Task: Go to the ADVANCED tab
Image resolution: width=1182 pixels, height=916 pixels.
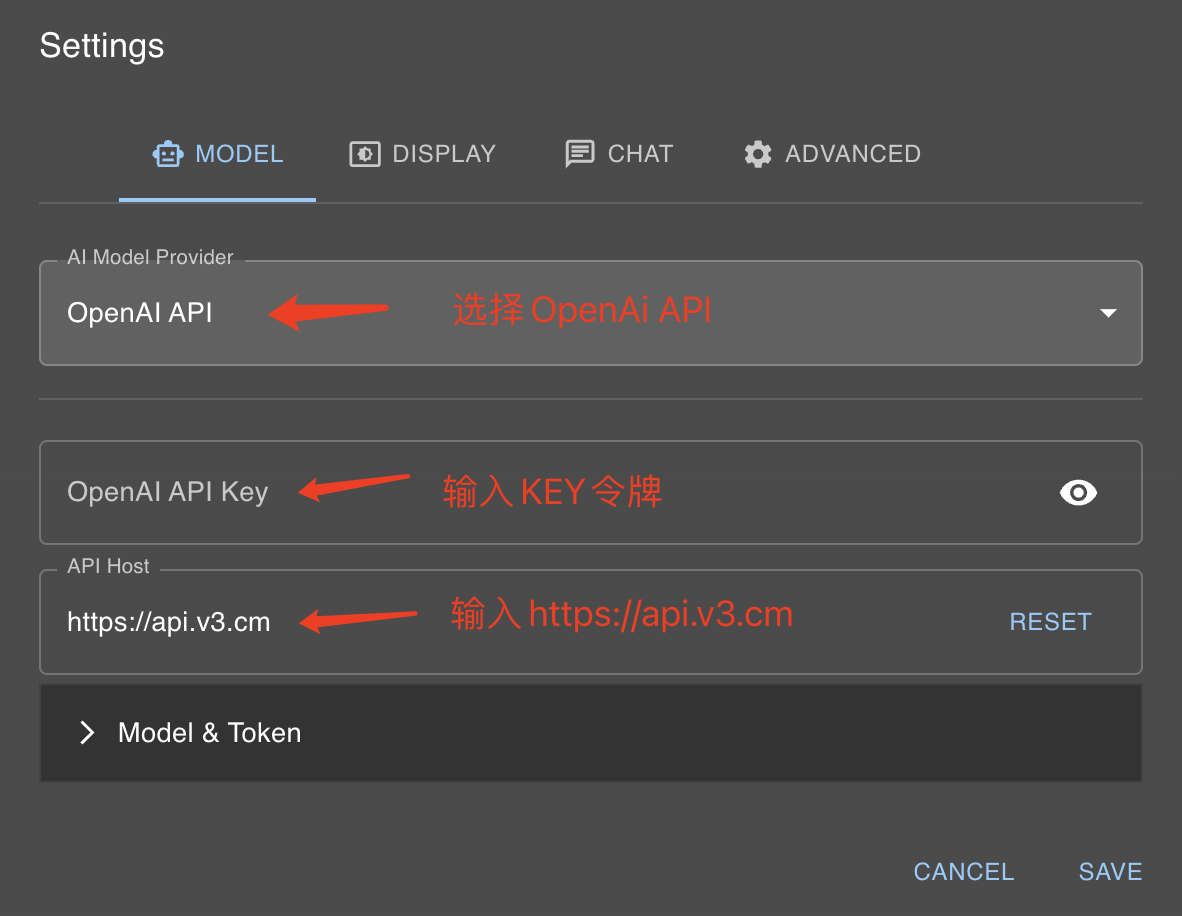Action: click(x=831, y=154)
